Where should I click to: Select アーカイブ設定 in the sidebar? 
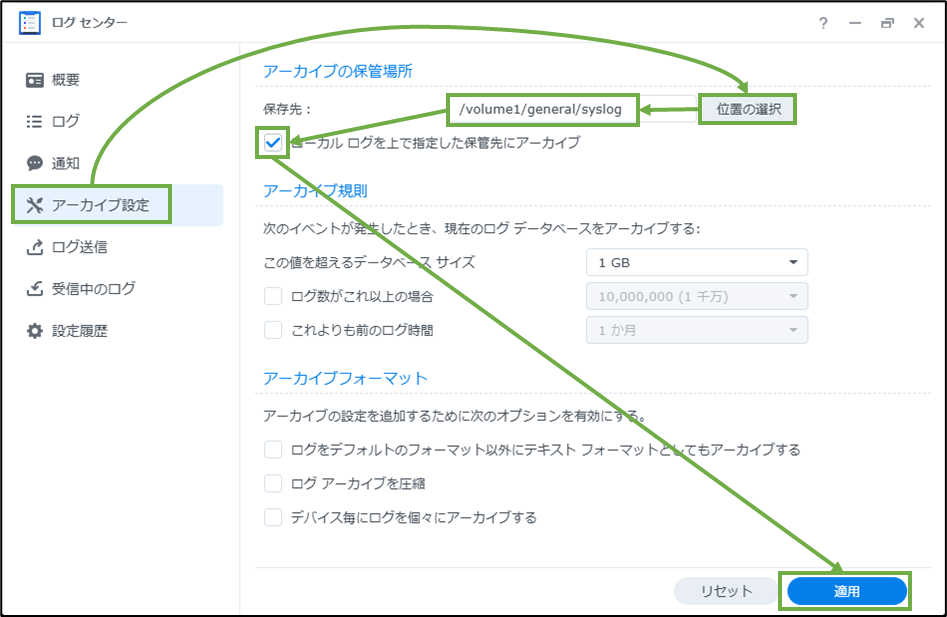(x=117, y=205)
